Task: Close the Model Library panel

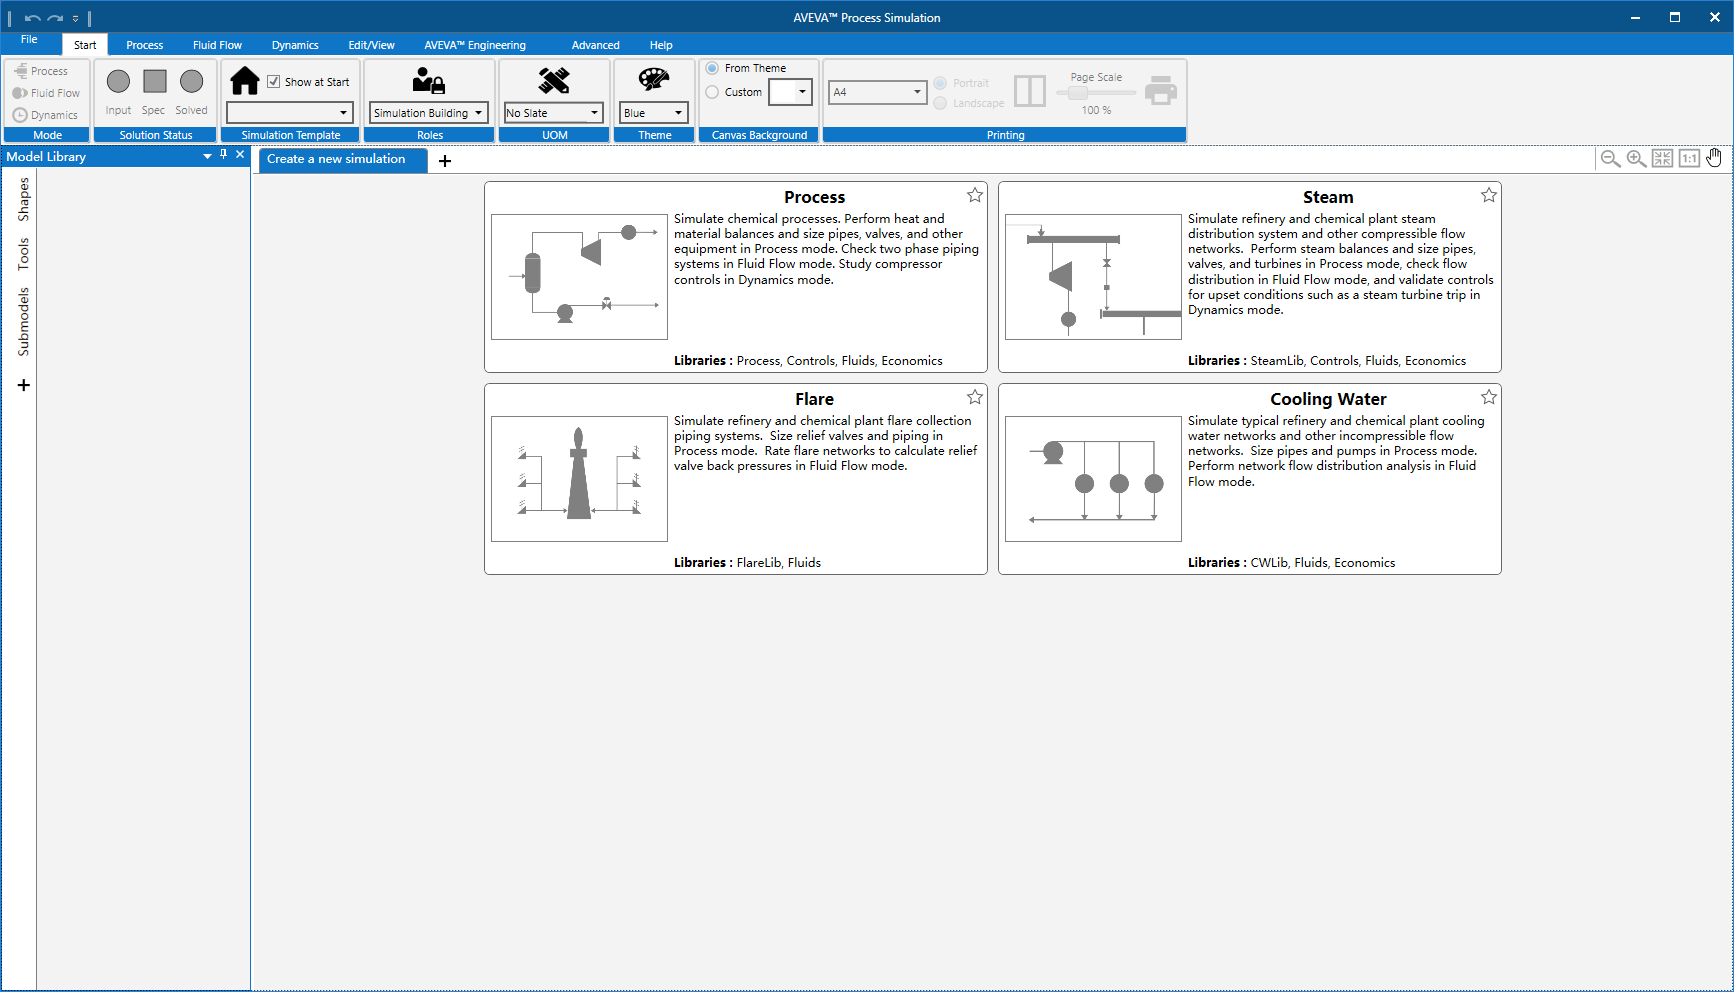Action: pyautogui.click(x=240, y=155)
